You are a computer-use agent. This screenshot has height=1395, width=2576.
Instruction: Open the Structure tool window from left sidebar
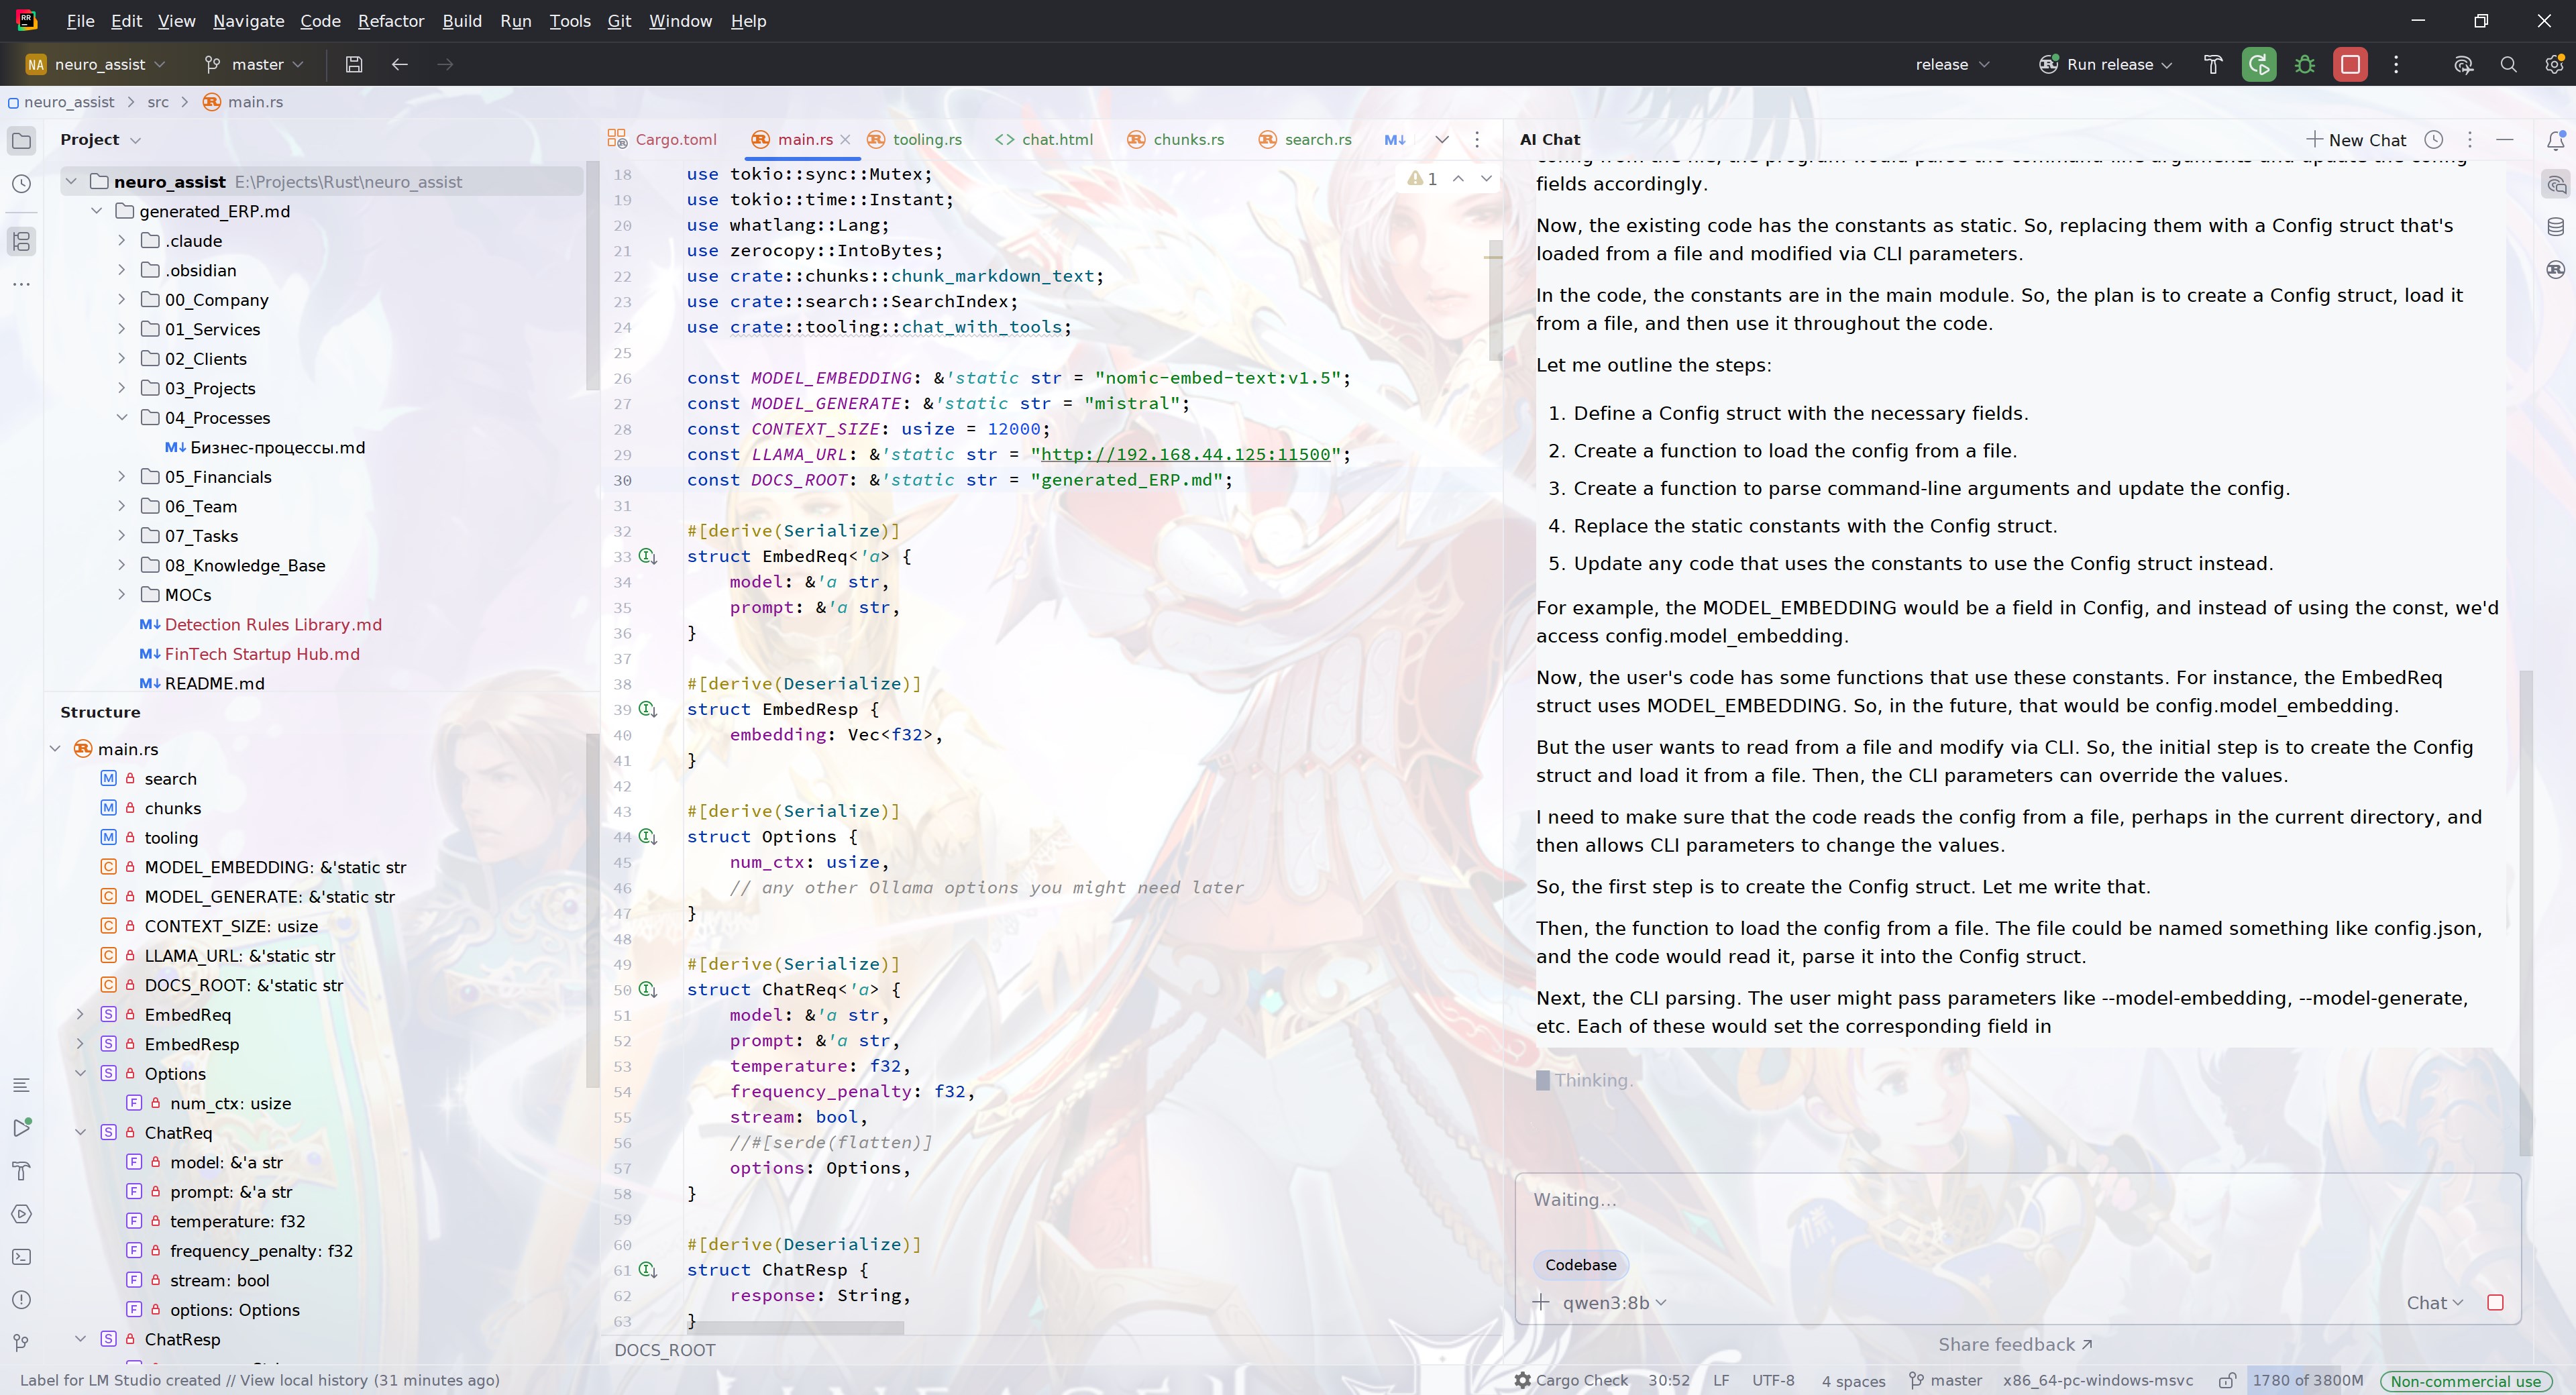pos(22,241)
